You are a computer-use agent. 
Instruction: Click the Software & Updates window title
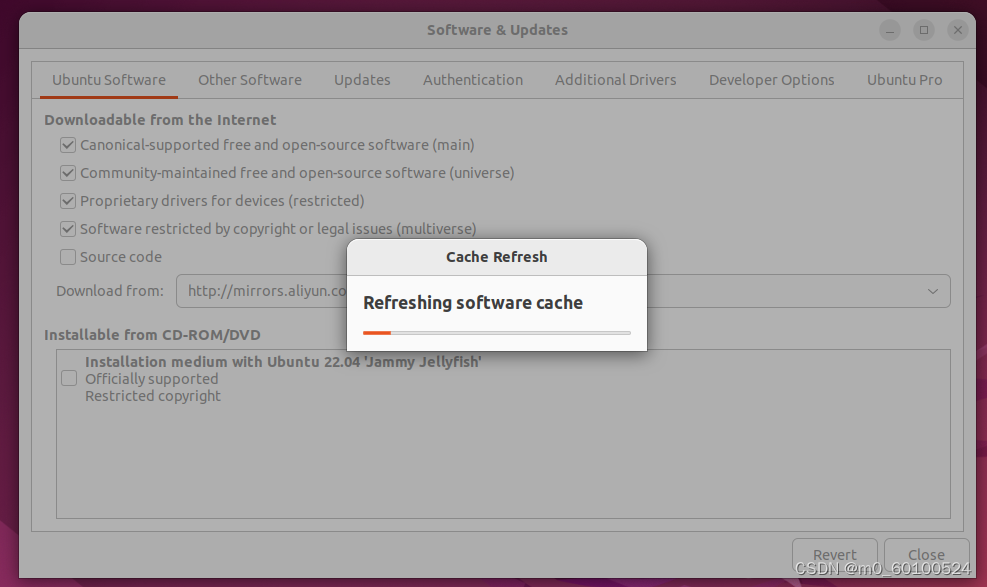(x=497, y=30)
